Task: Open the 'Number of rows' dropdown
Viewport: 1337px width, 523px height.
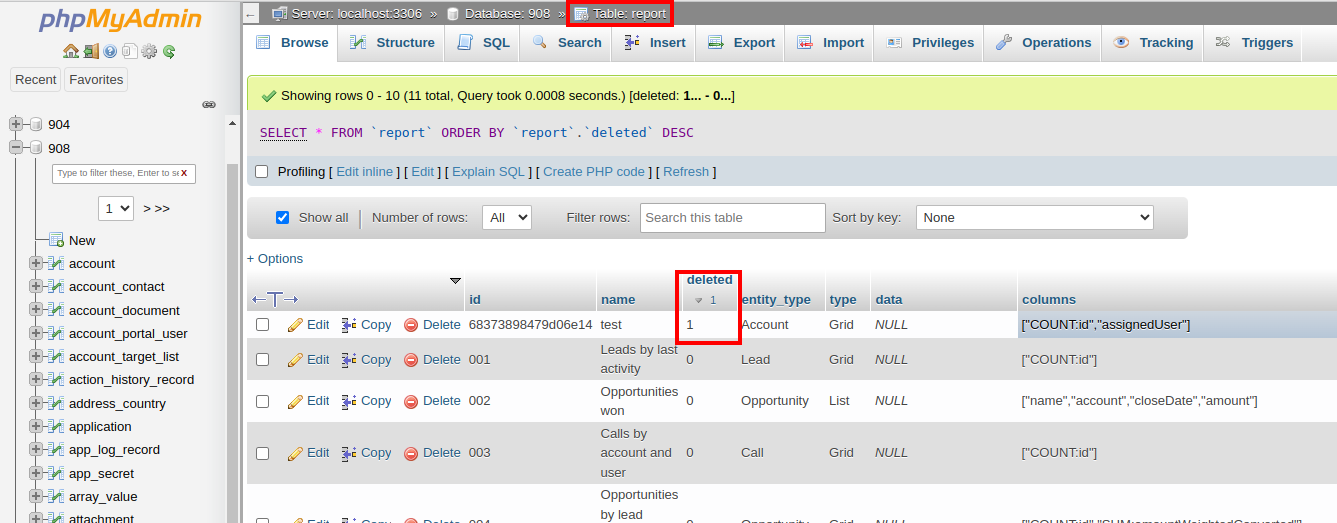Action: click(506, 218)
